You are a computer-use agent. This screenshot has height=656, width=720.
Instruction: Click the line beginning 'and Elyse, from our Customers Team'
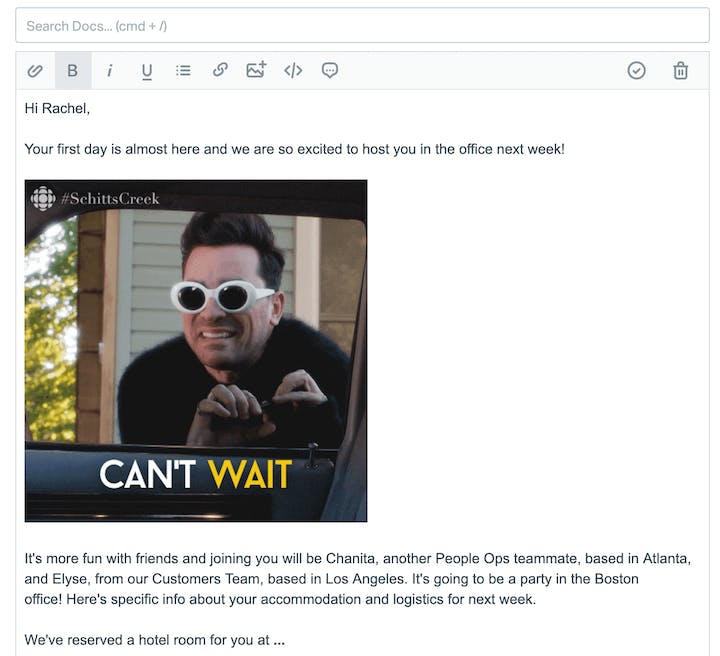pyautogui.click(x=331, y=579)
